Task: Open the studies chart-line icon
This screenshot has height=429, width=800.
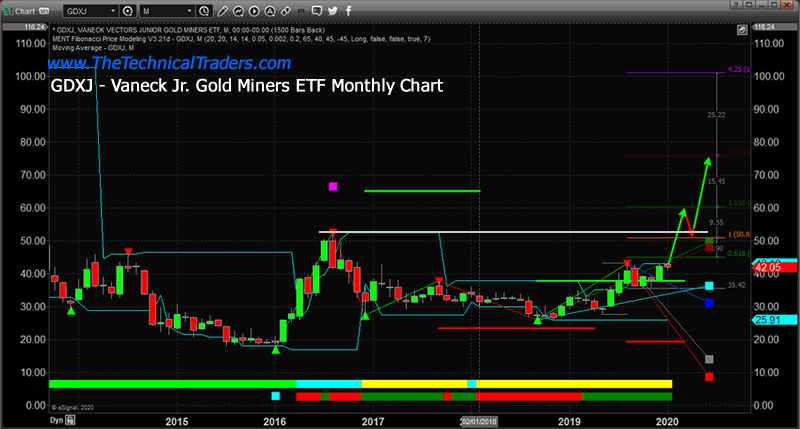Action: pos(238,11)
